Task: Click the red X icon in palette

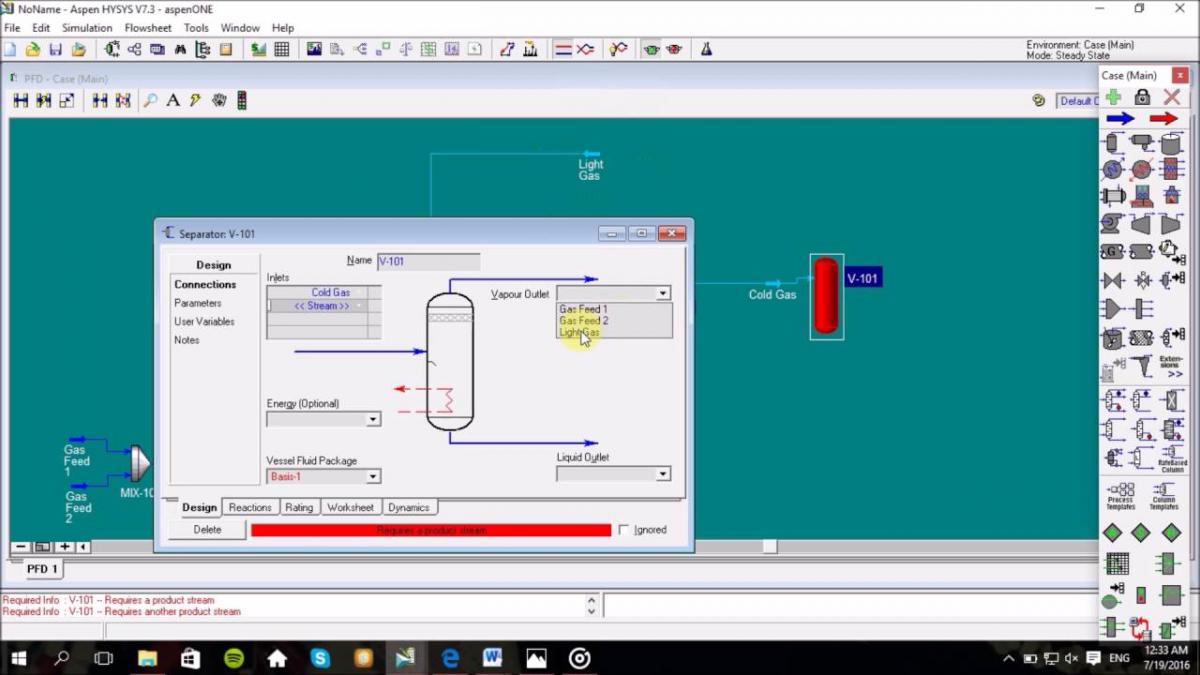Action: (x=1171, y=97)
